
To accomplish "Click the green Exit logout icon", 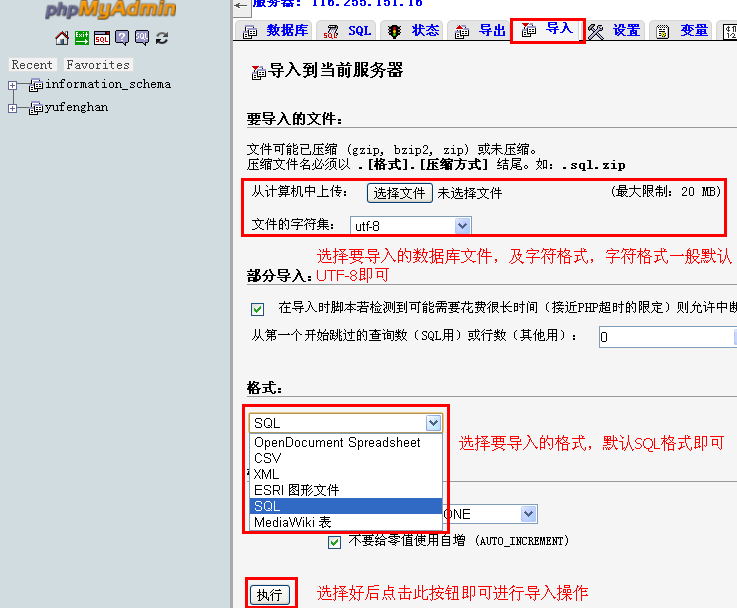I will pos(82,38).
